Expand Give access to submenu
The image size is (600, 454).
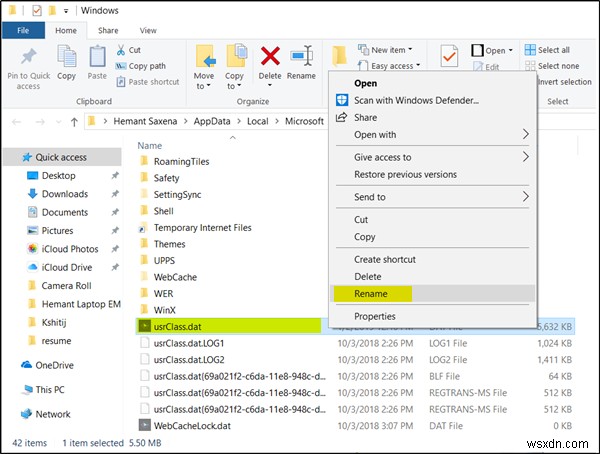[x=433, y=157]
